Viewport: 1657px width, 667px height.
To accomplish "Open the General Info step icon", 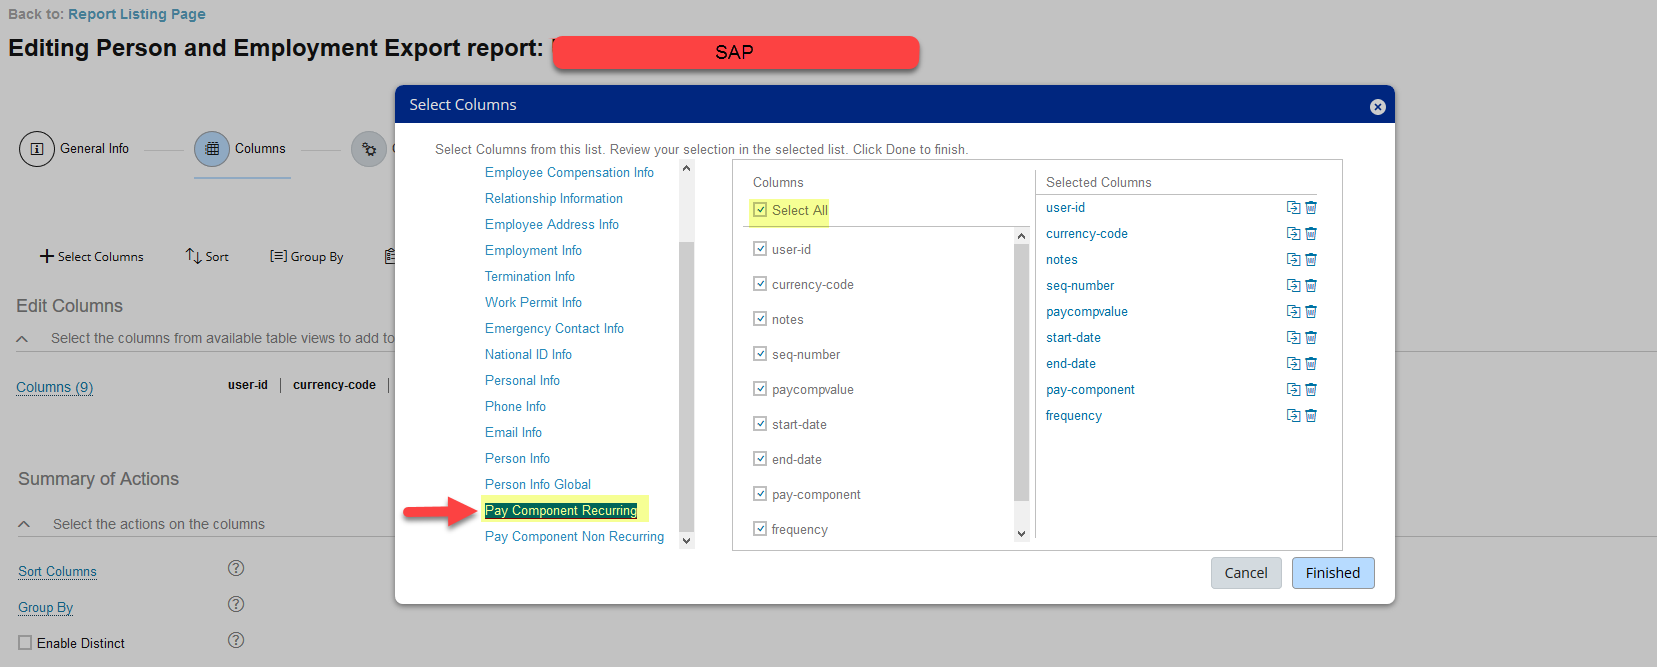I will (x=37, y=149).
